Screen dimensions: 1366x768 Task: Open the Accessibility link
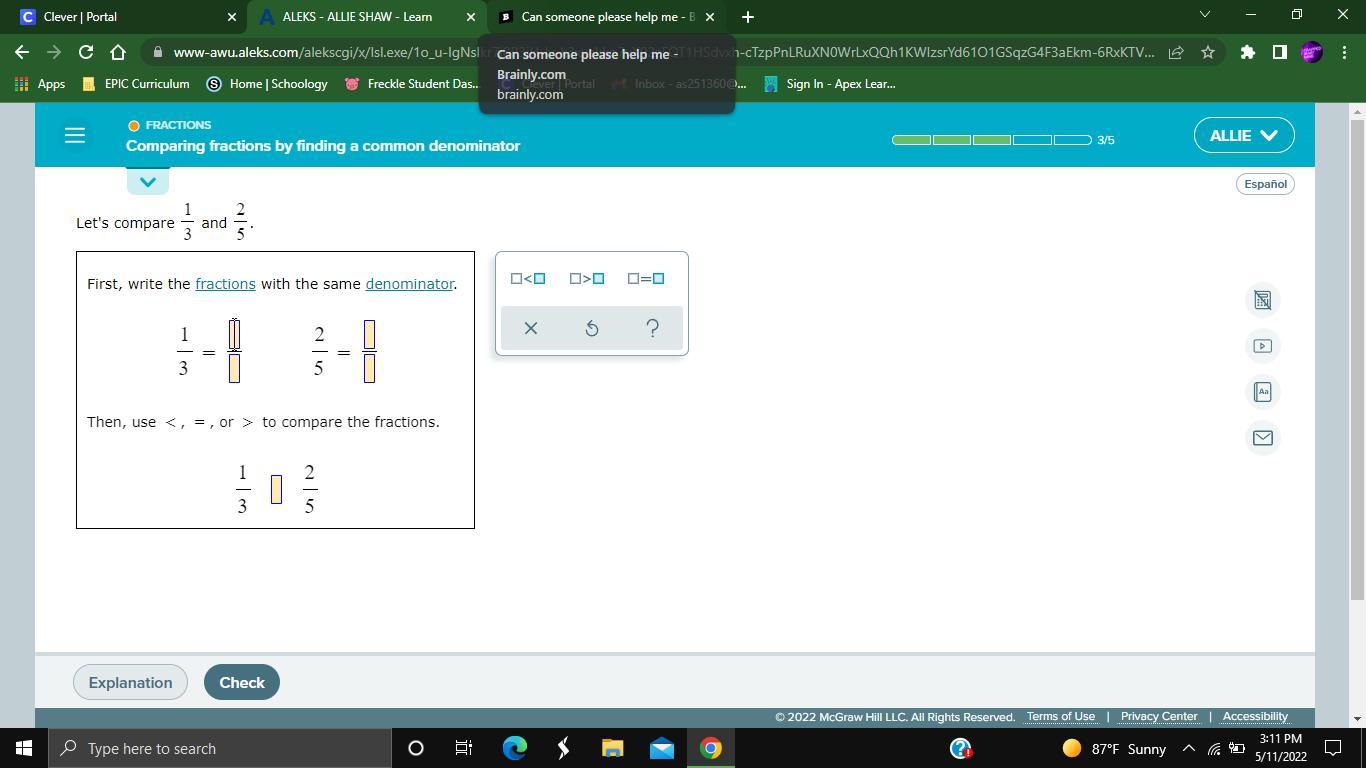pos(1255,717)
